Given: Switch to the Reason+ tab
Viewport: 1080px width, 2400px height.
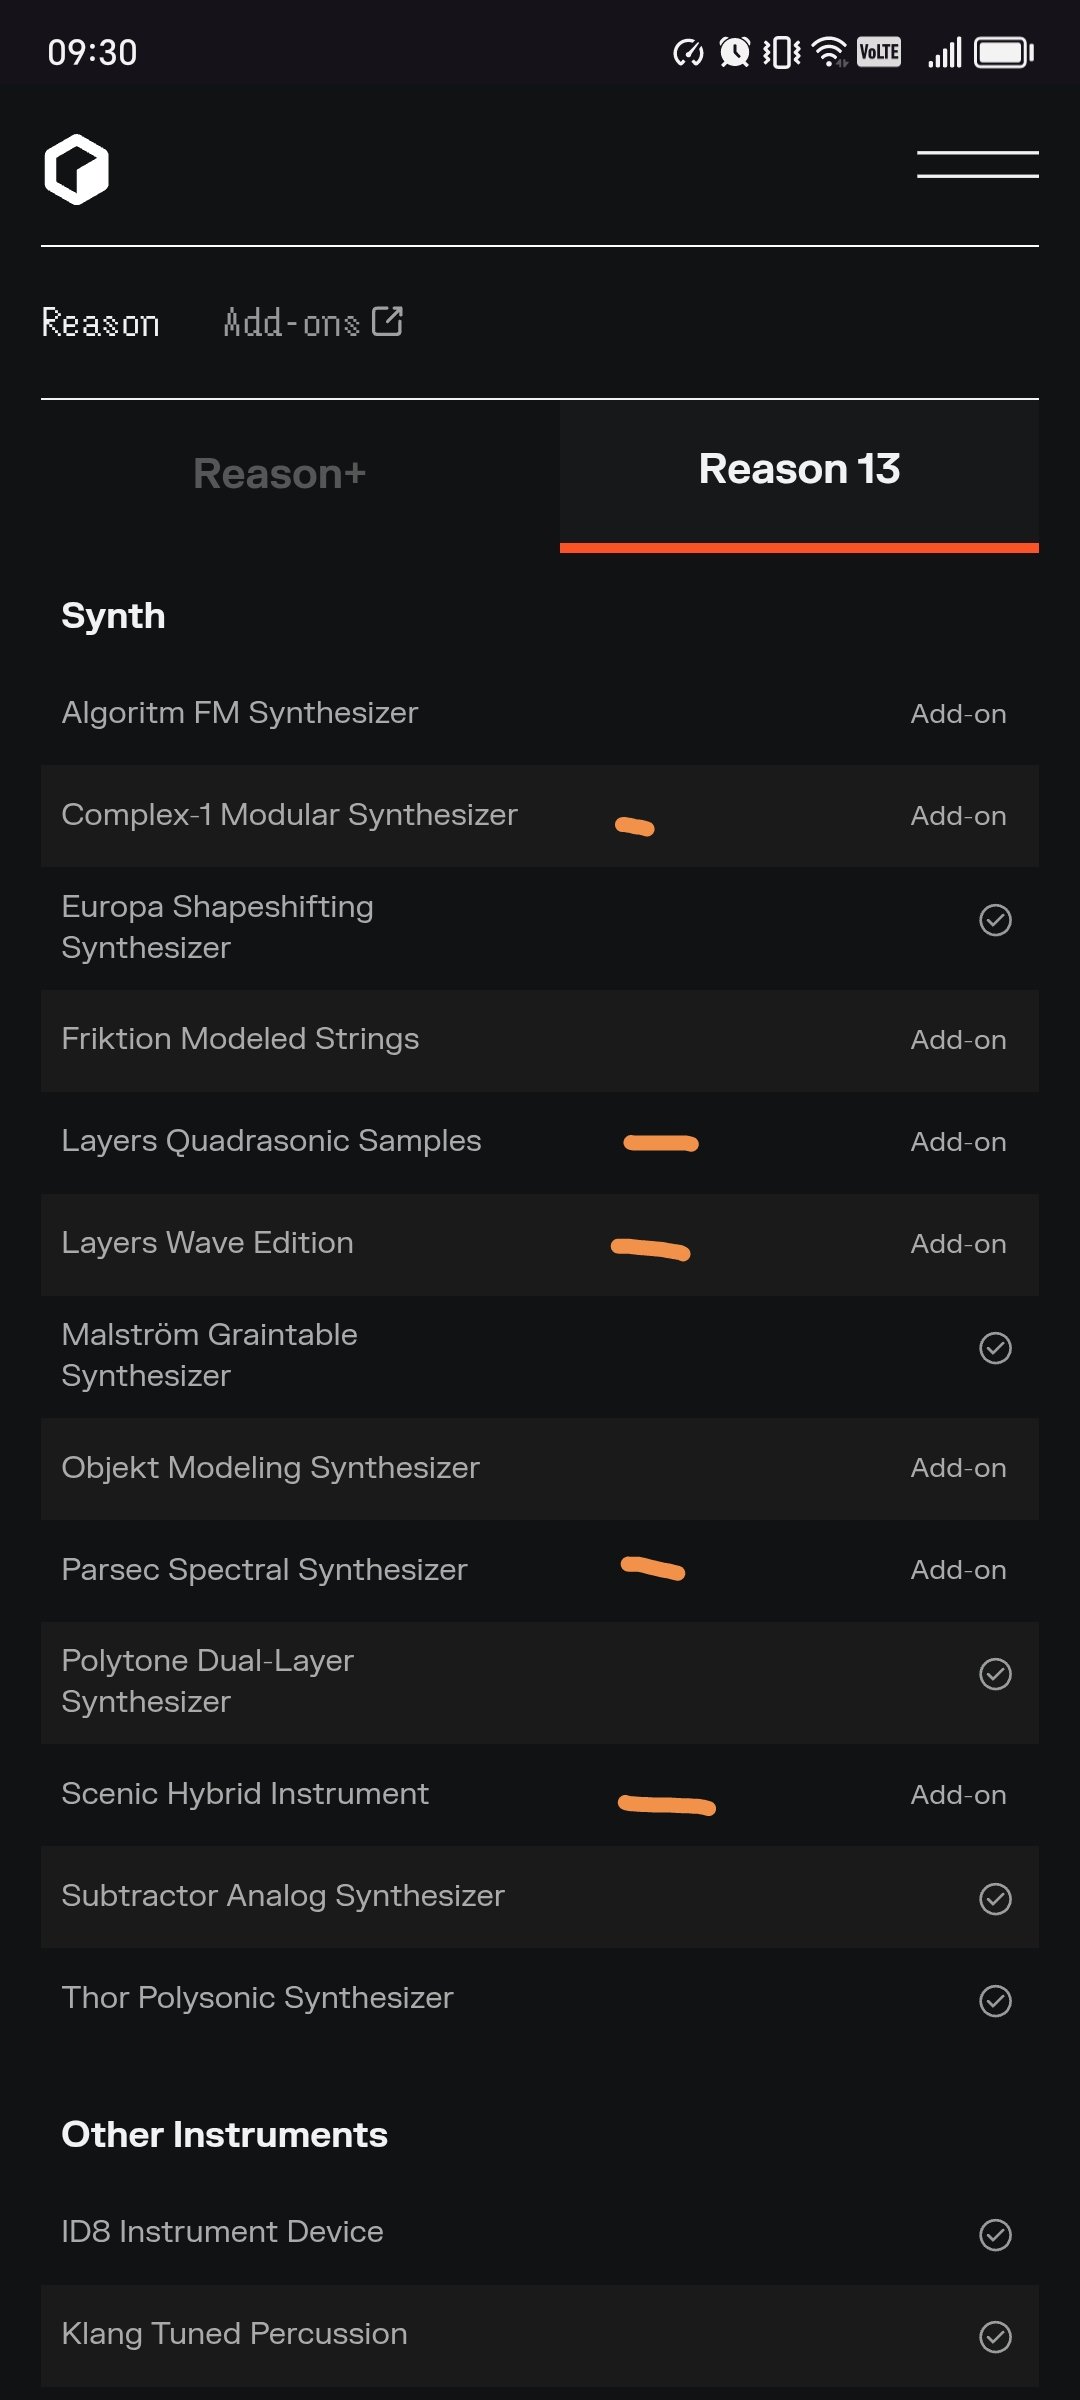Looking at the screenshot, I should (280, 474).
